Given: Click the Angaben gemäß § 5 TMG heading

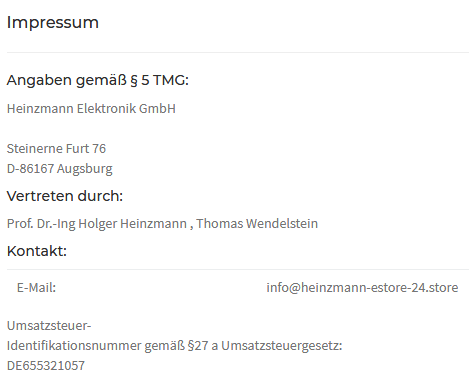Looking at the screenshot, I should pos(98,80).
